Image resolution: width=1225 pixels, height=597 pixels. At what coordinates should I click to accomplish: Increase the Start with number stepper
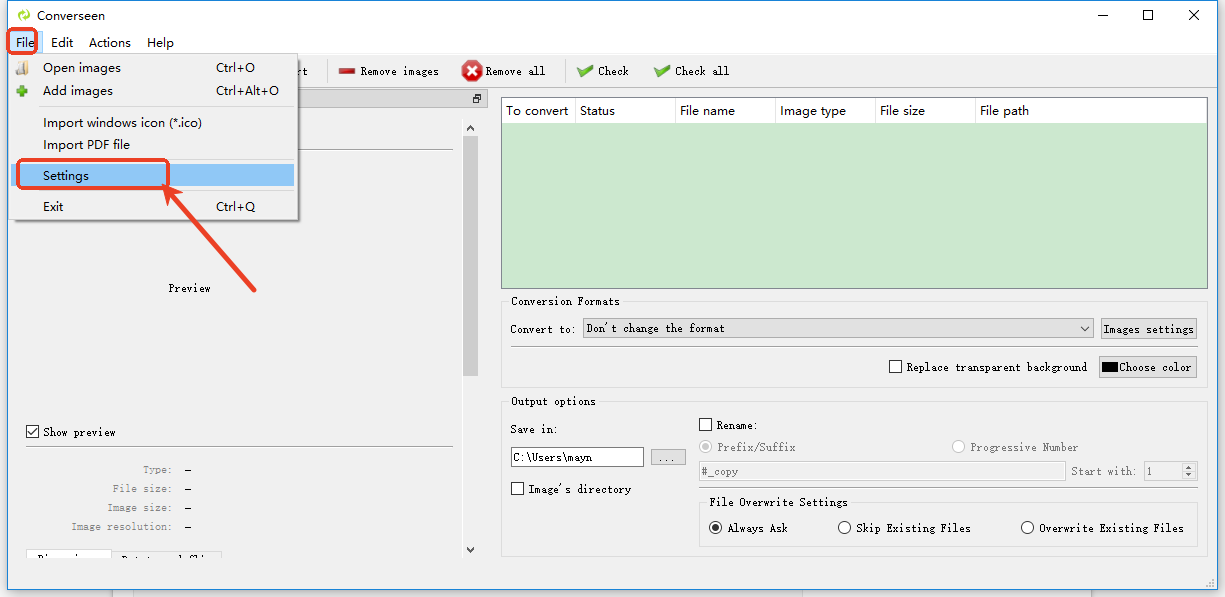[x=1189, y=467]
